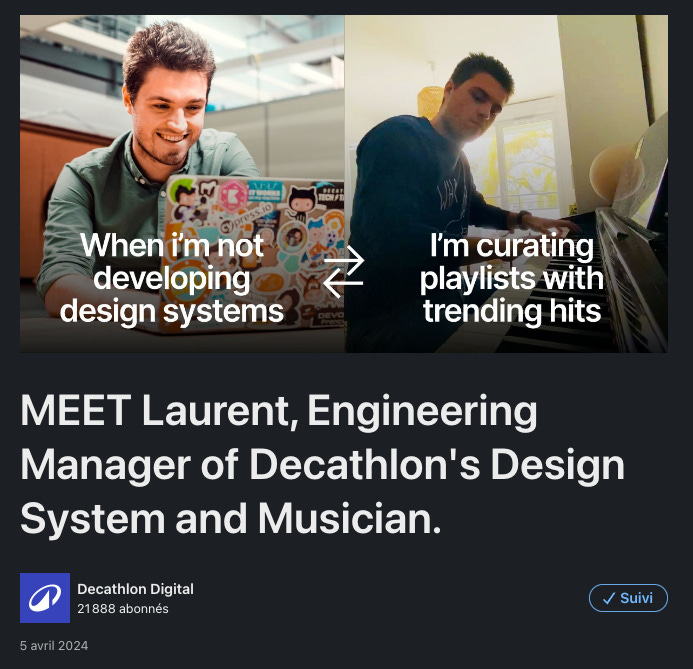Click the GitHub Octocat sticker on laptop
This screenshot has height=669, width=693.
click(302, 201)
